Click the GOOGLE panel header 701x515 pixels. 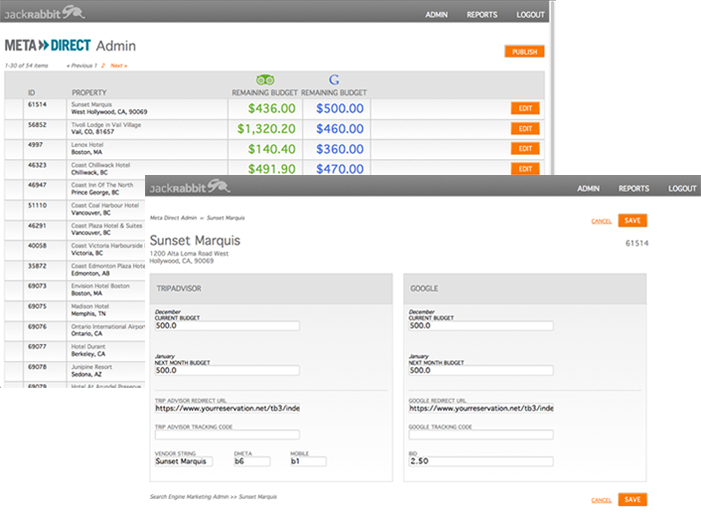click(525, 289)
